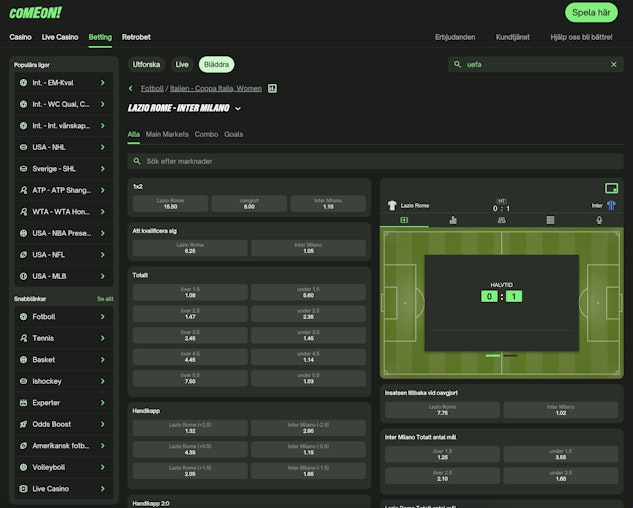633x508 pixels.
Task: Expand Ishockey quick link chevron
Action: 103,381
